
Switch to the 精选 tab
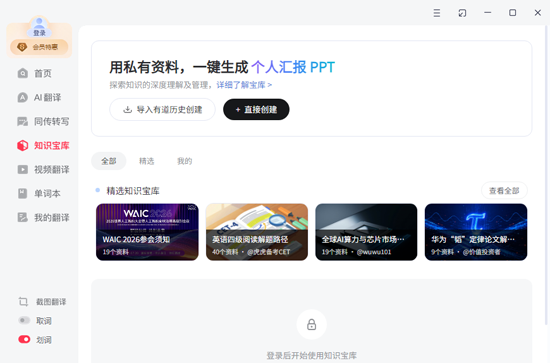[147, 161]
